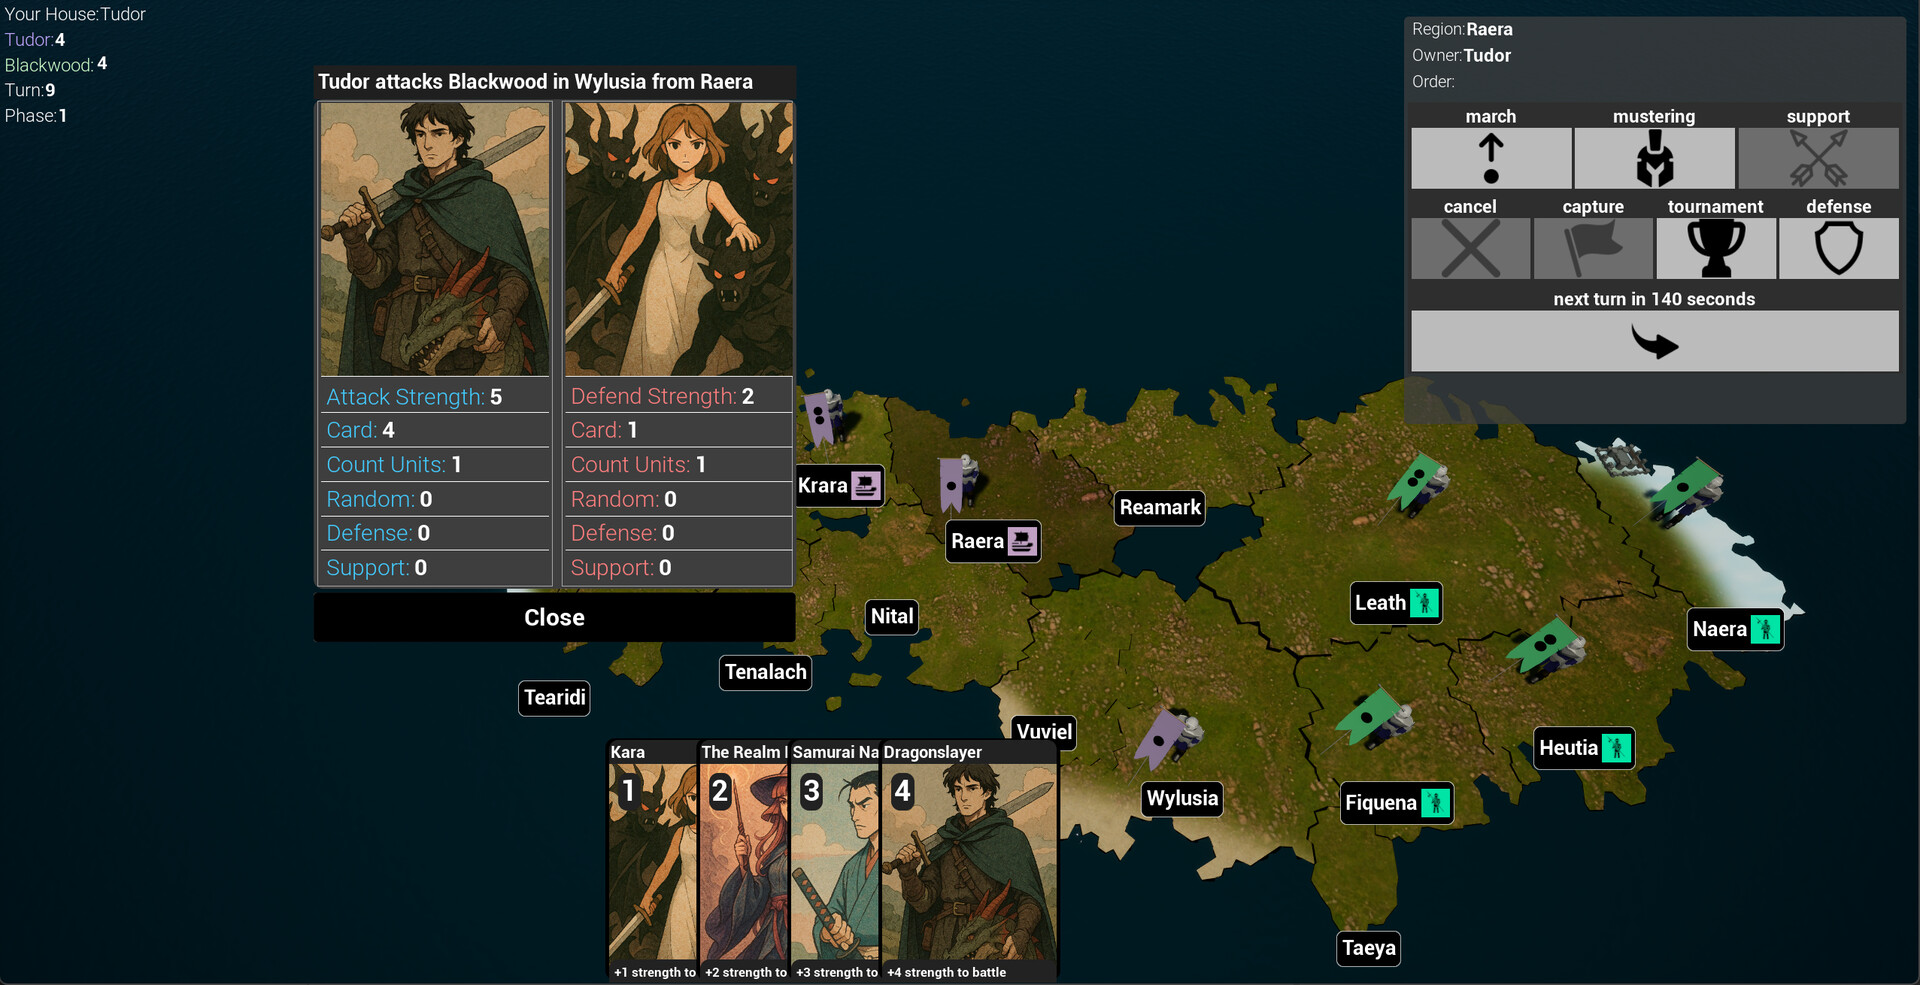Open the Heutia region details
Viewport: 1920px width, 985px height.
pyautogui.click(x=1582, y=747)
